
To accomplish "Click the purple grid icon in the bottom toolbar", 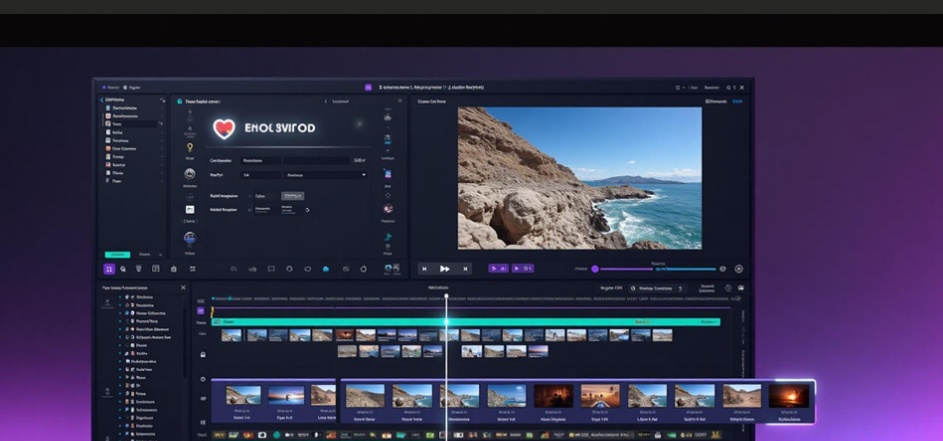I will (x=109, y=268).
